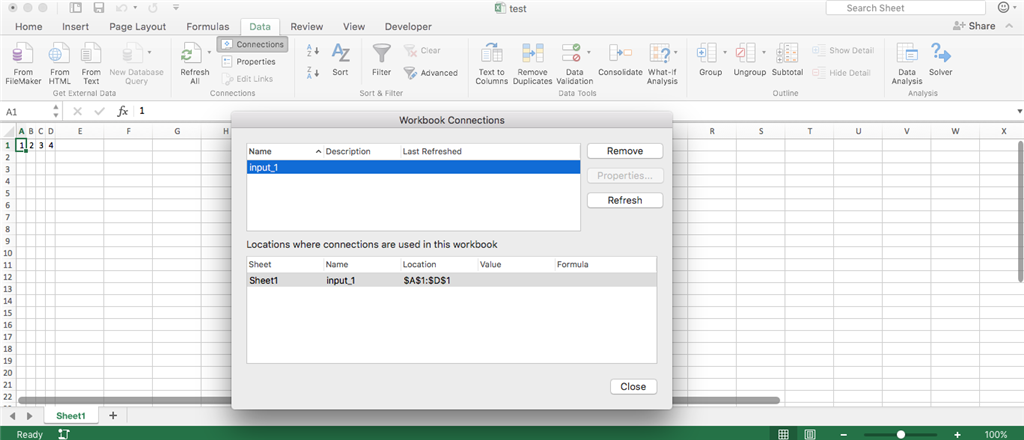Switch to Normal view
This screenshot has width=1024, height=440.
coord(784,434)
